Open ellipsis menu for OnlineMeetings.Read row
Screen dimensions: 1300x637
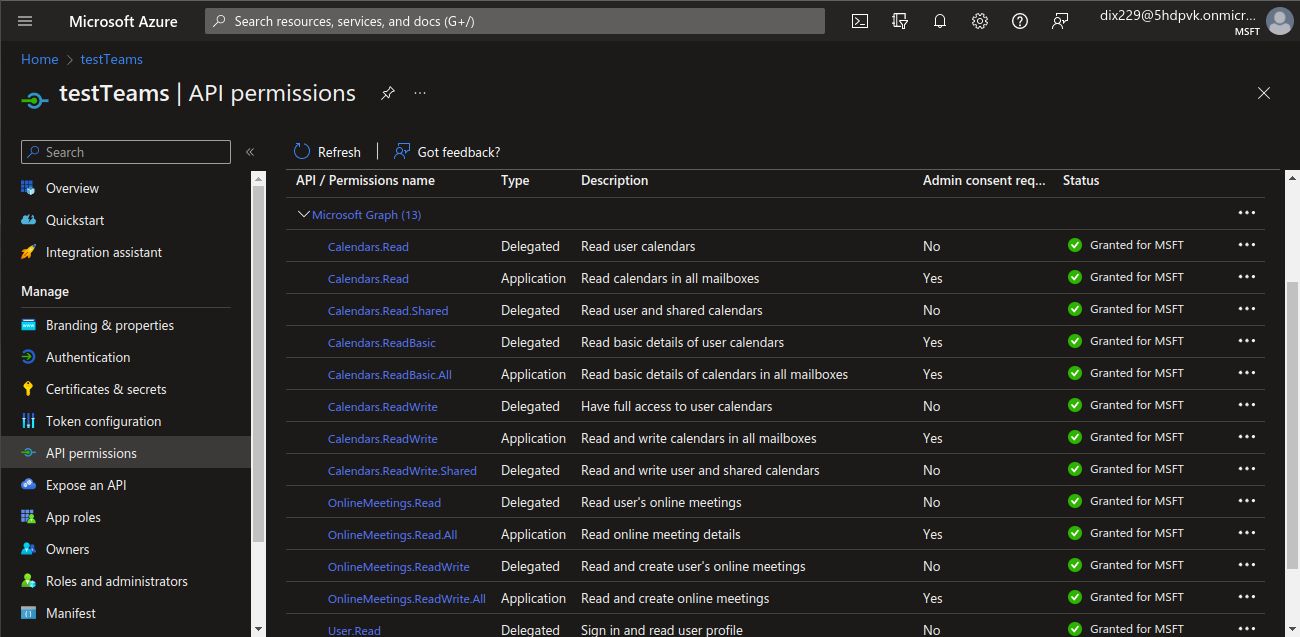[x=1246, y=501]
